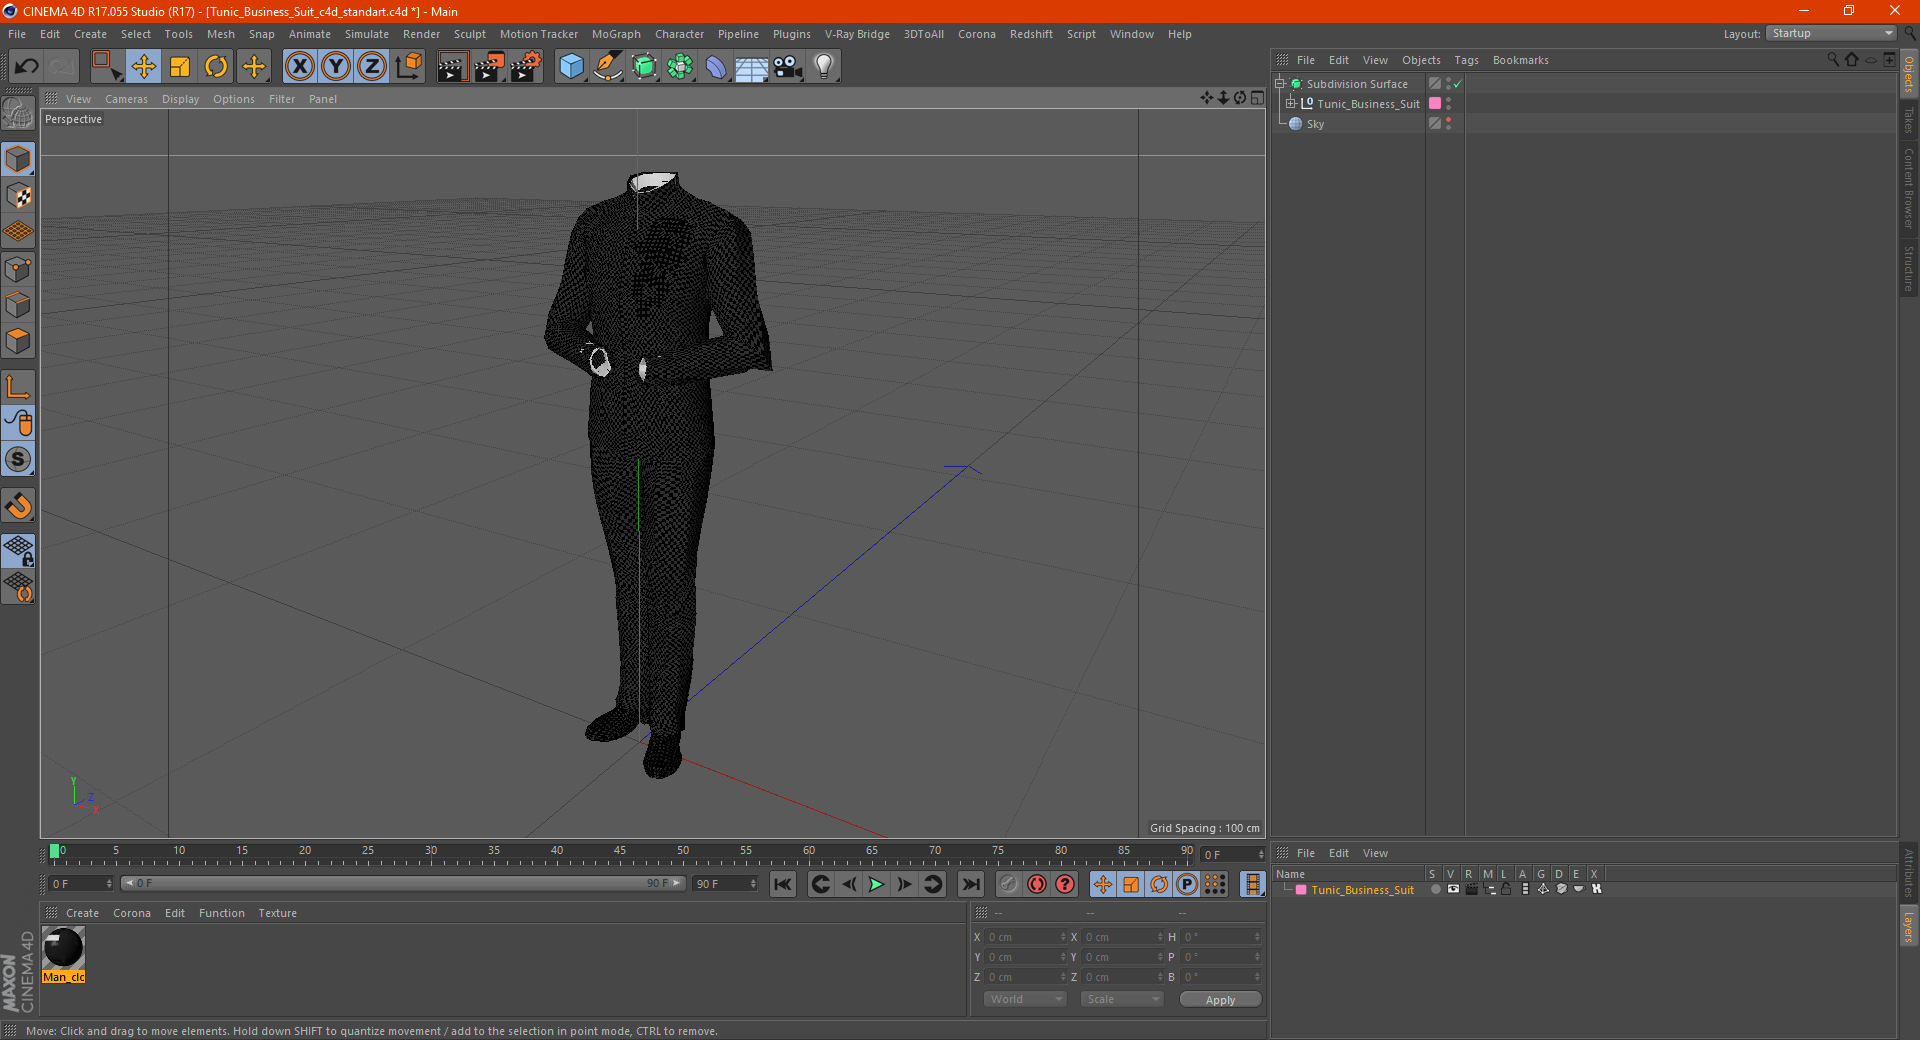Screen dimensions: 1920x1040
Task: Click timeline frame 45 marker
Action: click(620, 852)
